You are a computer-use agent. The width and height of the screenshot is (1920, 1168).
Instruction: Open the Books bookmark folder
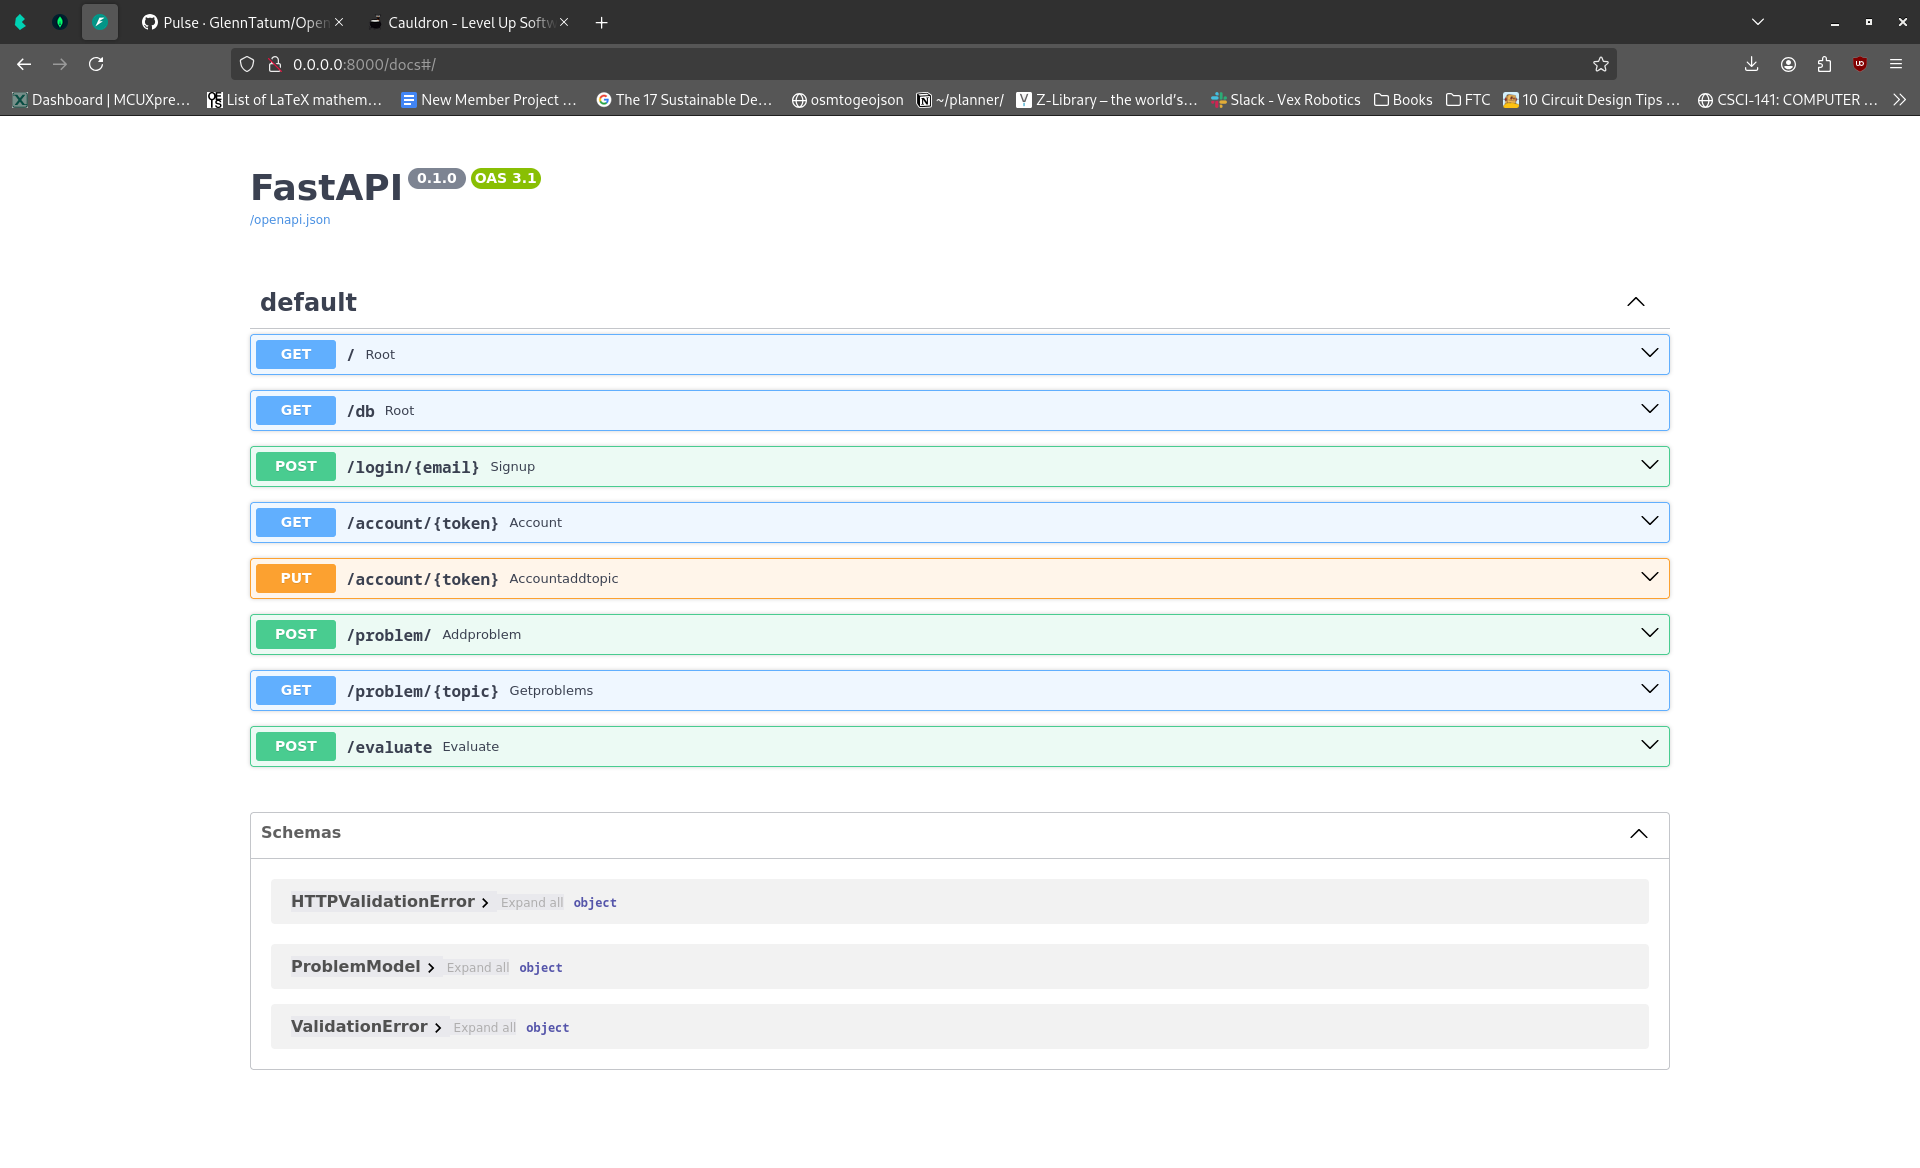coord(1402,100)
